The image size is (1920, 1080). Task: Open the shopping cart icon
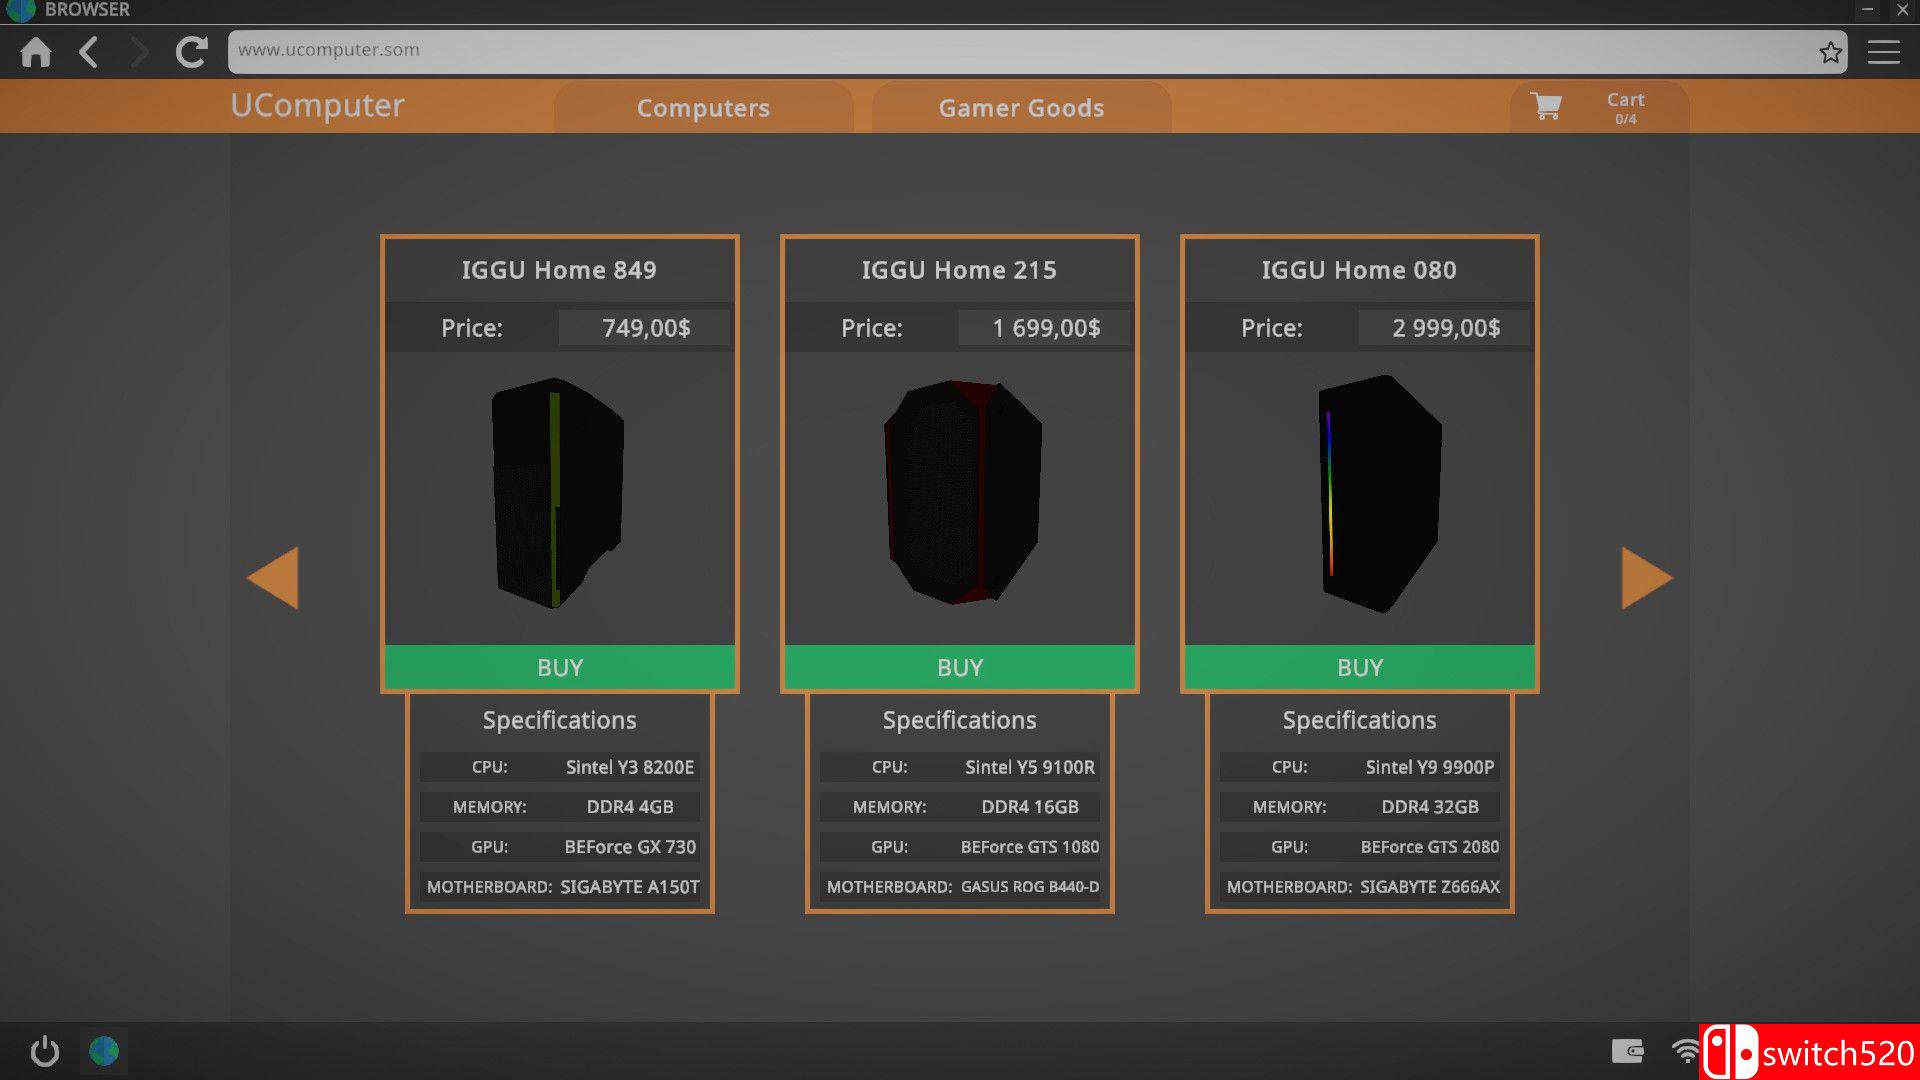coord(1546,106)
